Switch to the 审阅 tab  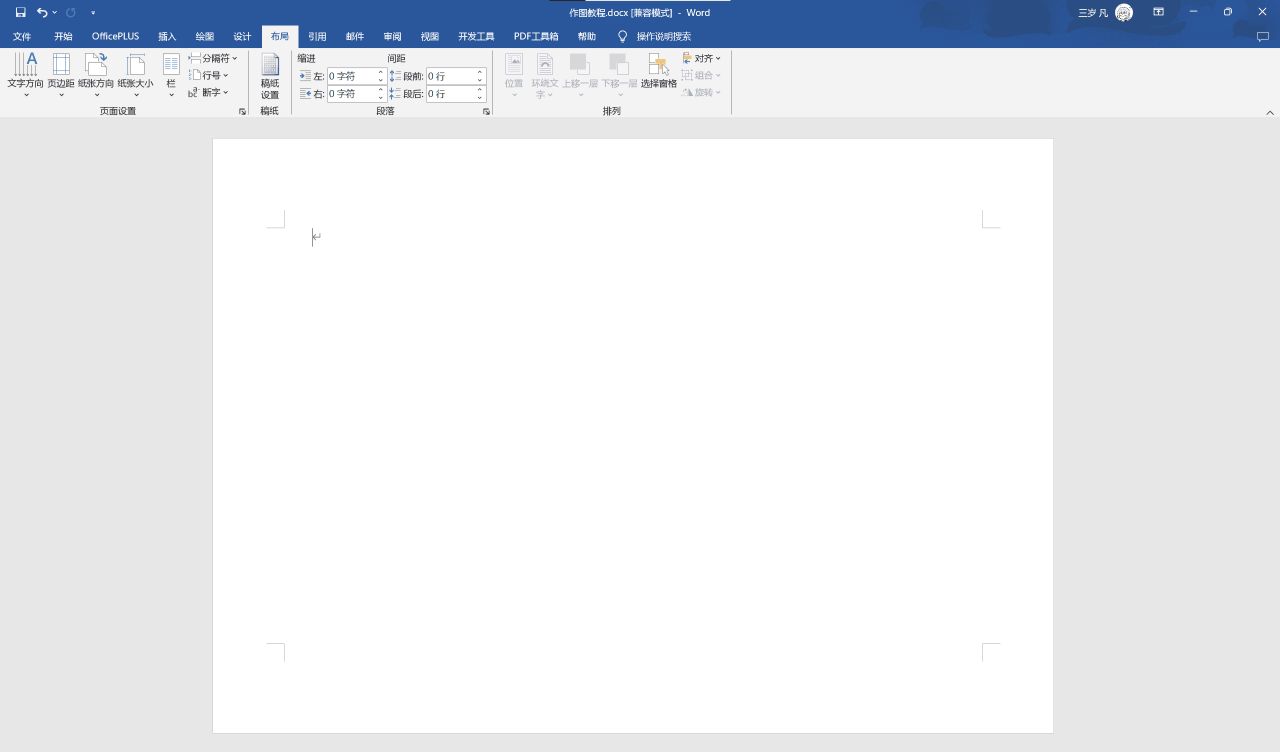[392, 36]
